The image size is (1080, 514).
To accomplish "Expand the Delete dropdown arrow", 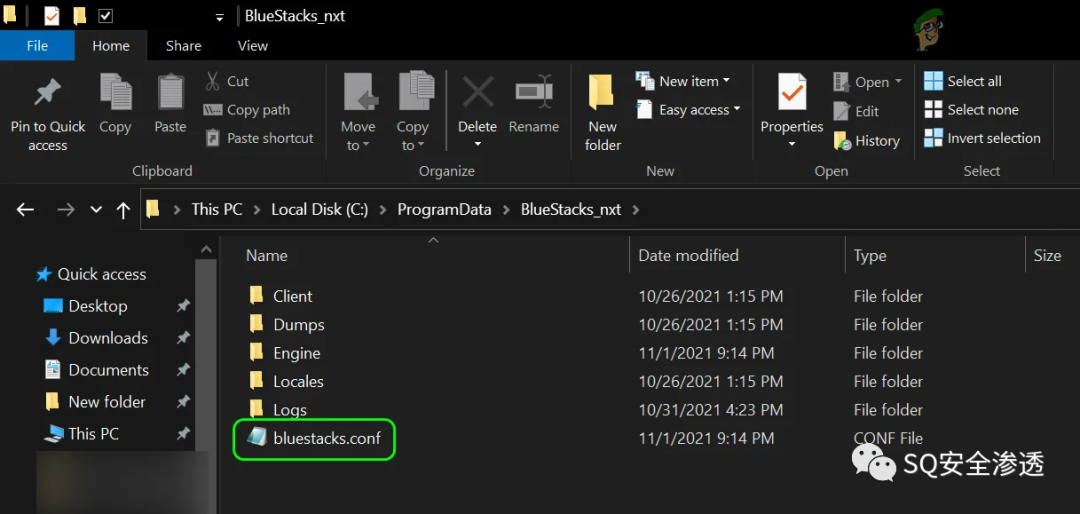I will pyautogui.click(x=477, y=145).
